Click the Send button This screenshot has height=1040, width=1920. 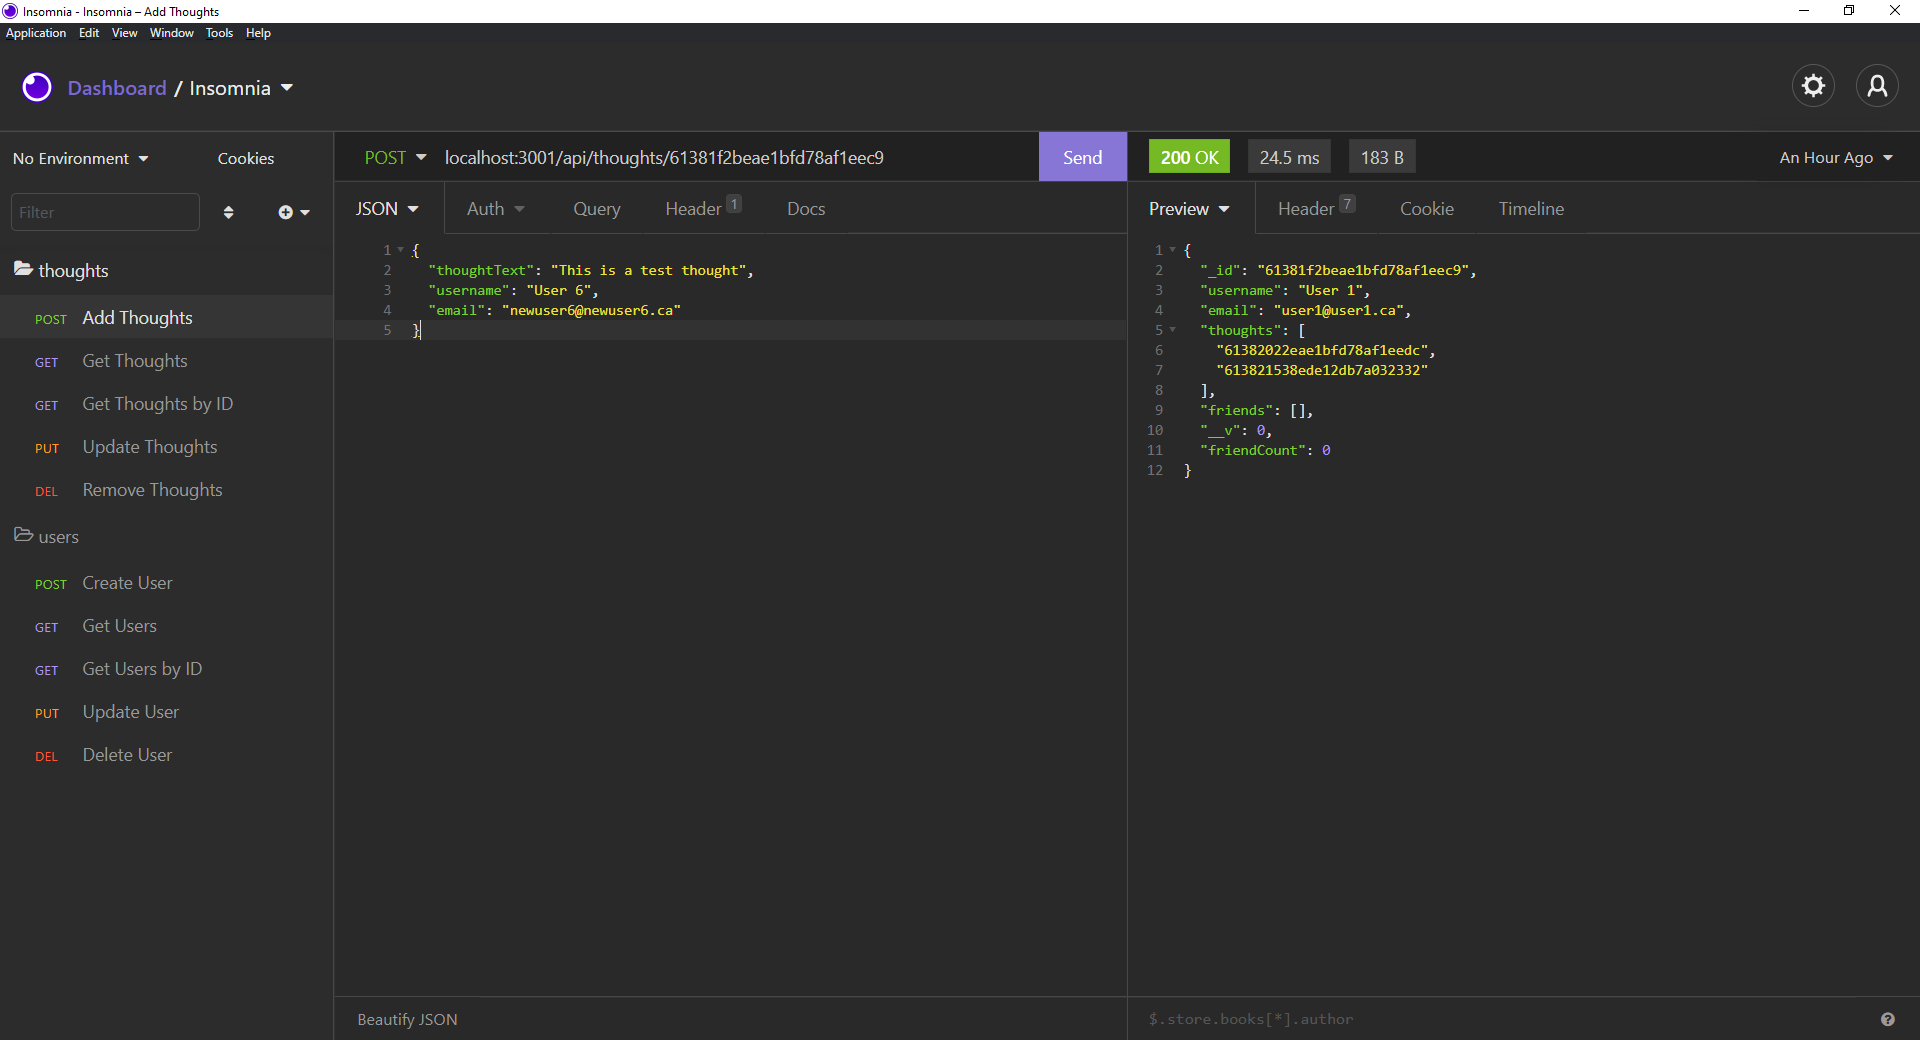click(x=1082, y=157)
